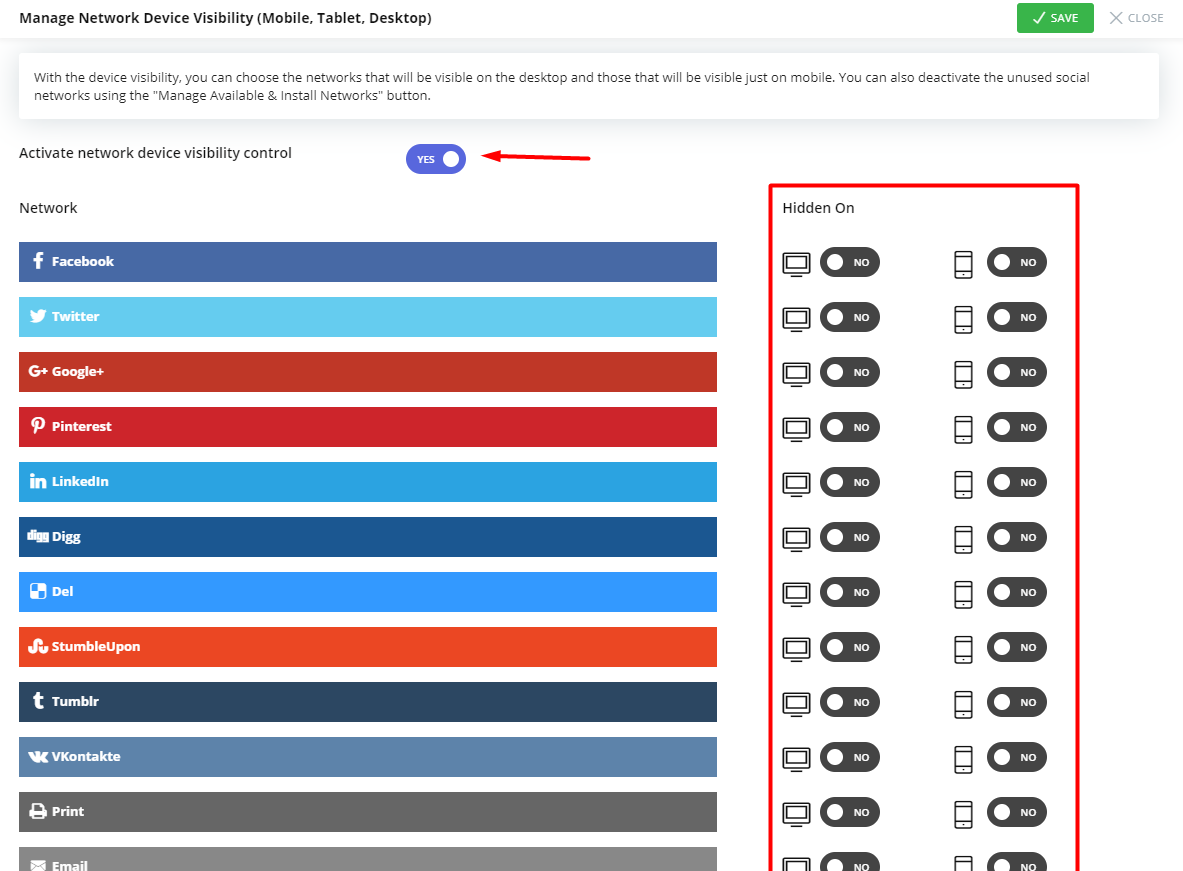The width and height of the screenshot is (1183, 871).
Task: Click the VKontakte logo icon
Action: (38, 757)
